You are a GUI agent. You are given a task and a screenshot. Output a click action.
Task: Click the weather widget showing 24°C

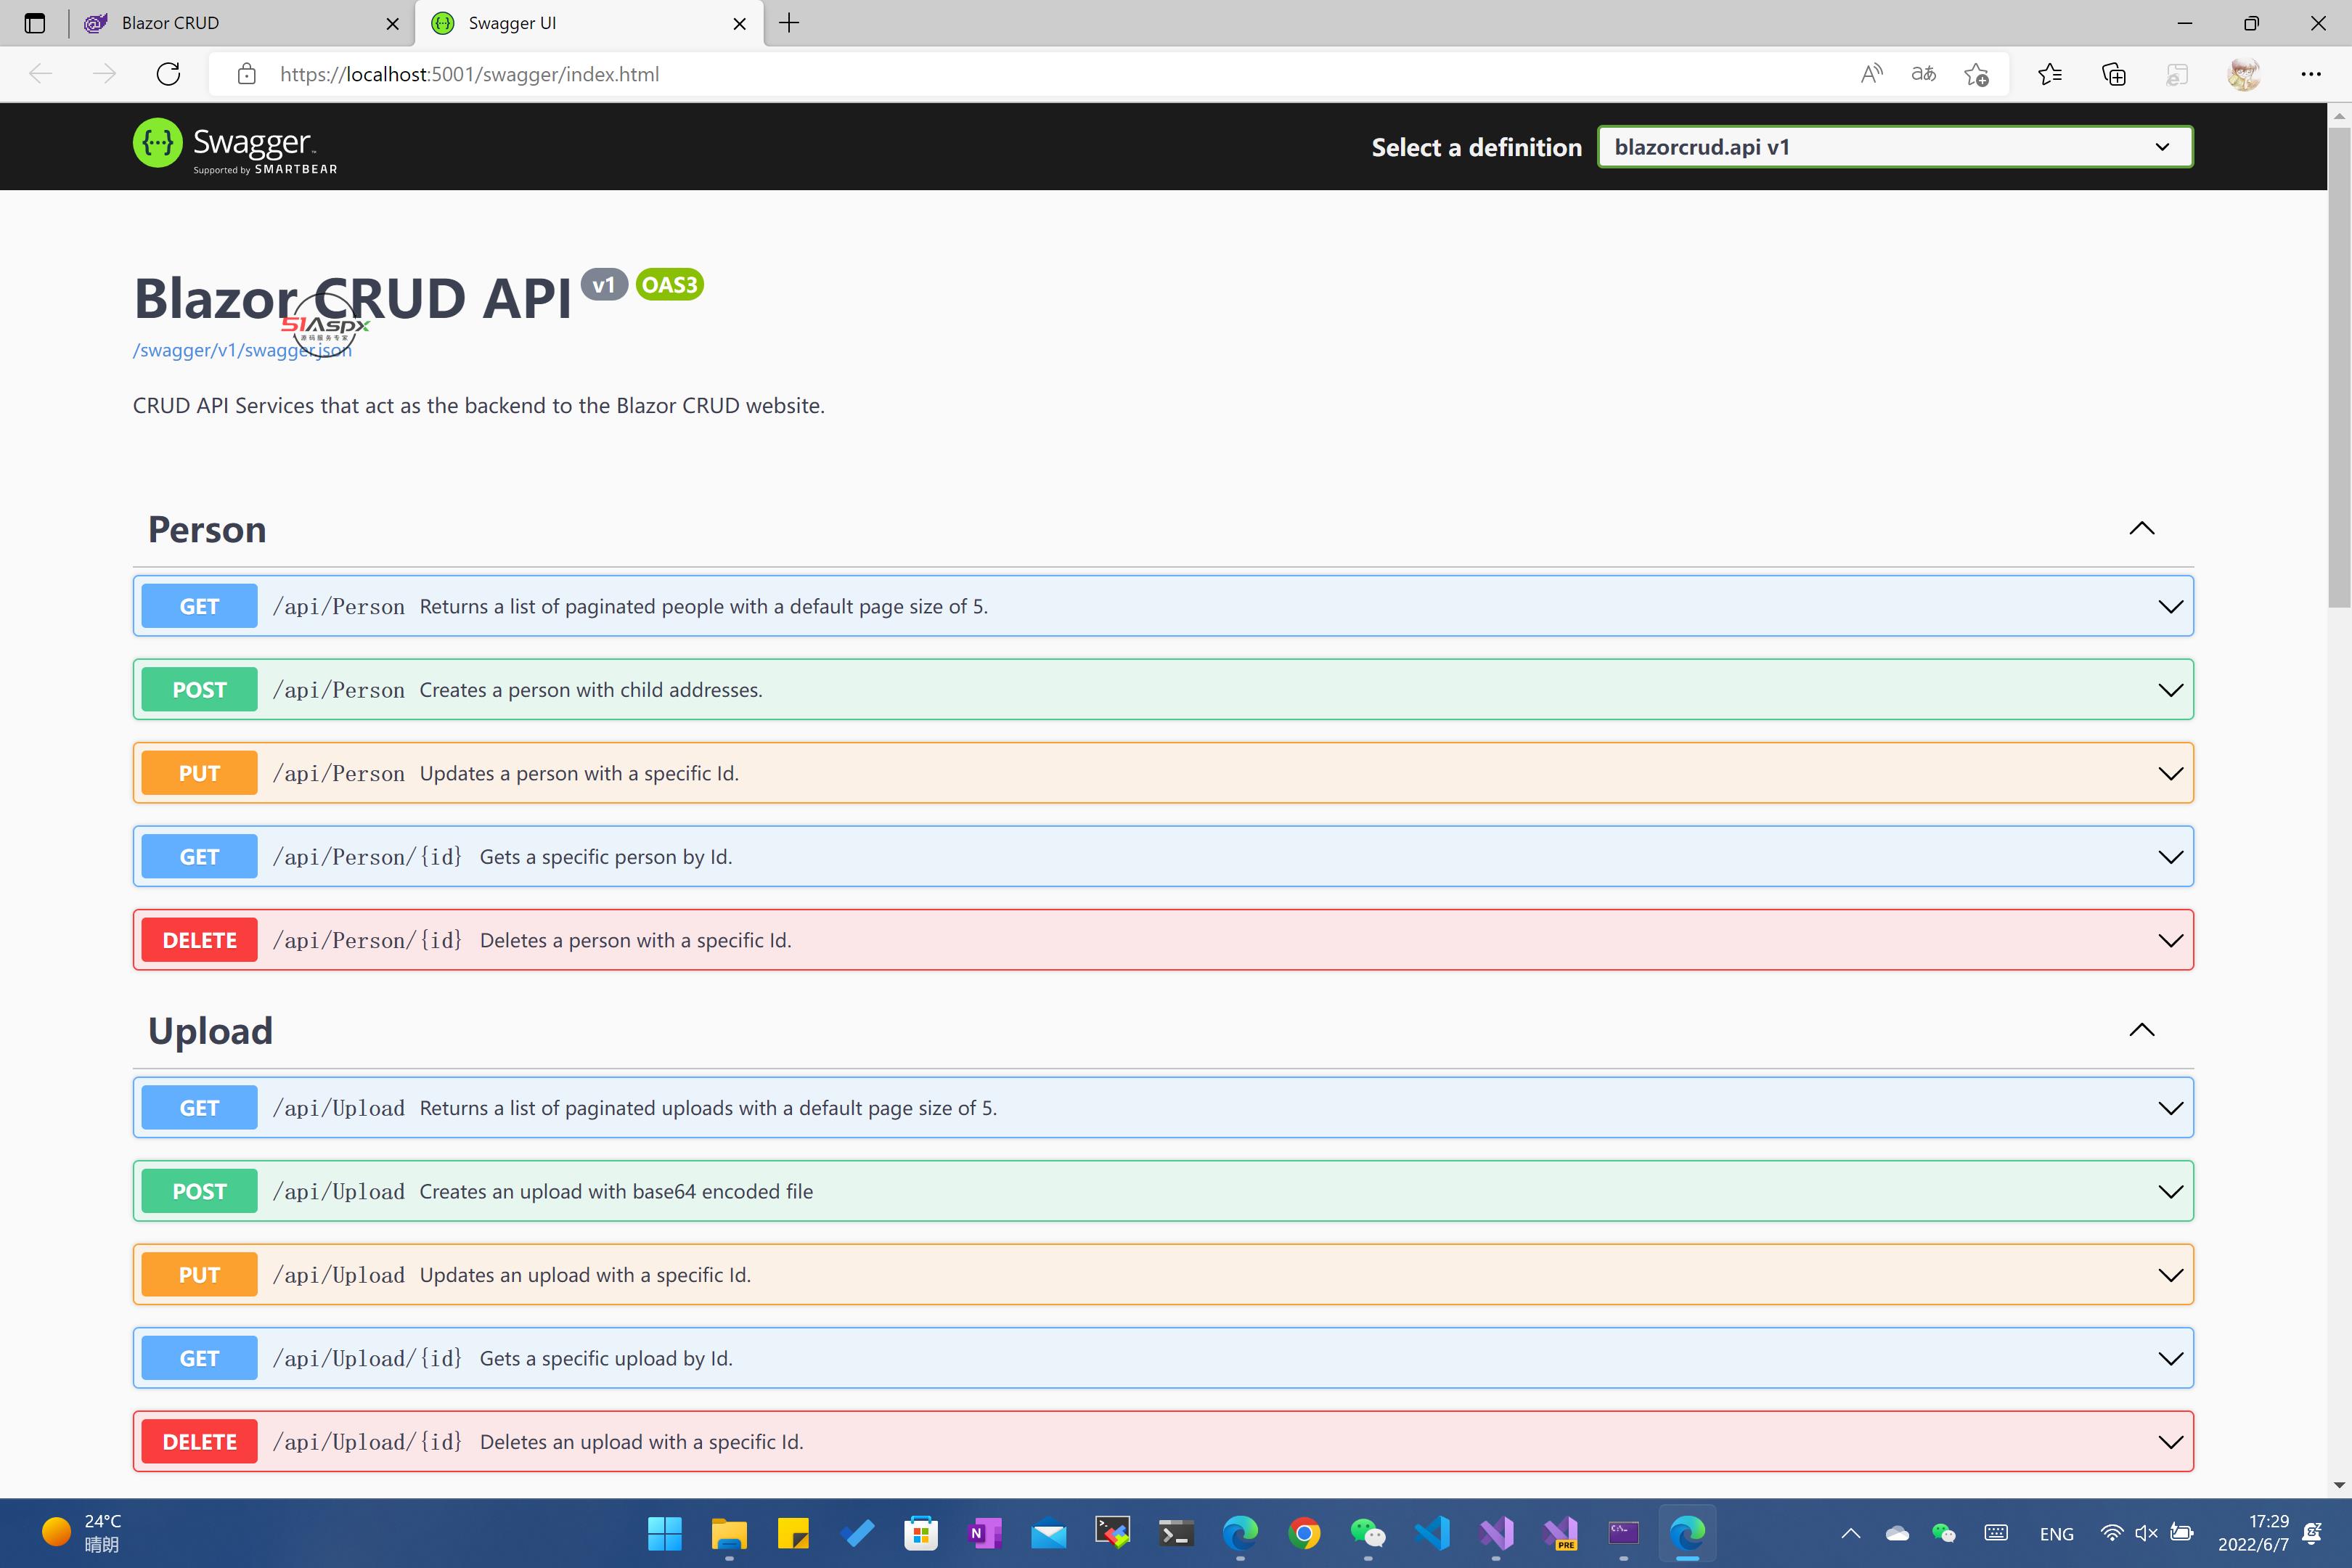pyautogui.click(x=83, y=1533)
